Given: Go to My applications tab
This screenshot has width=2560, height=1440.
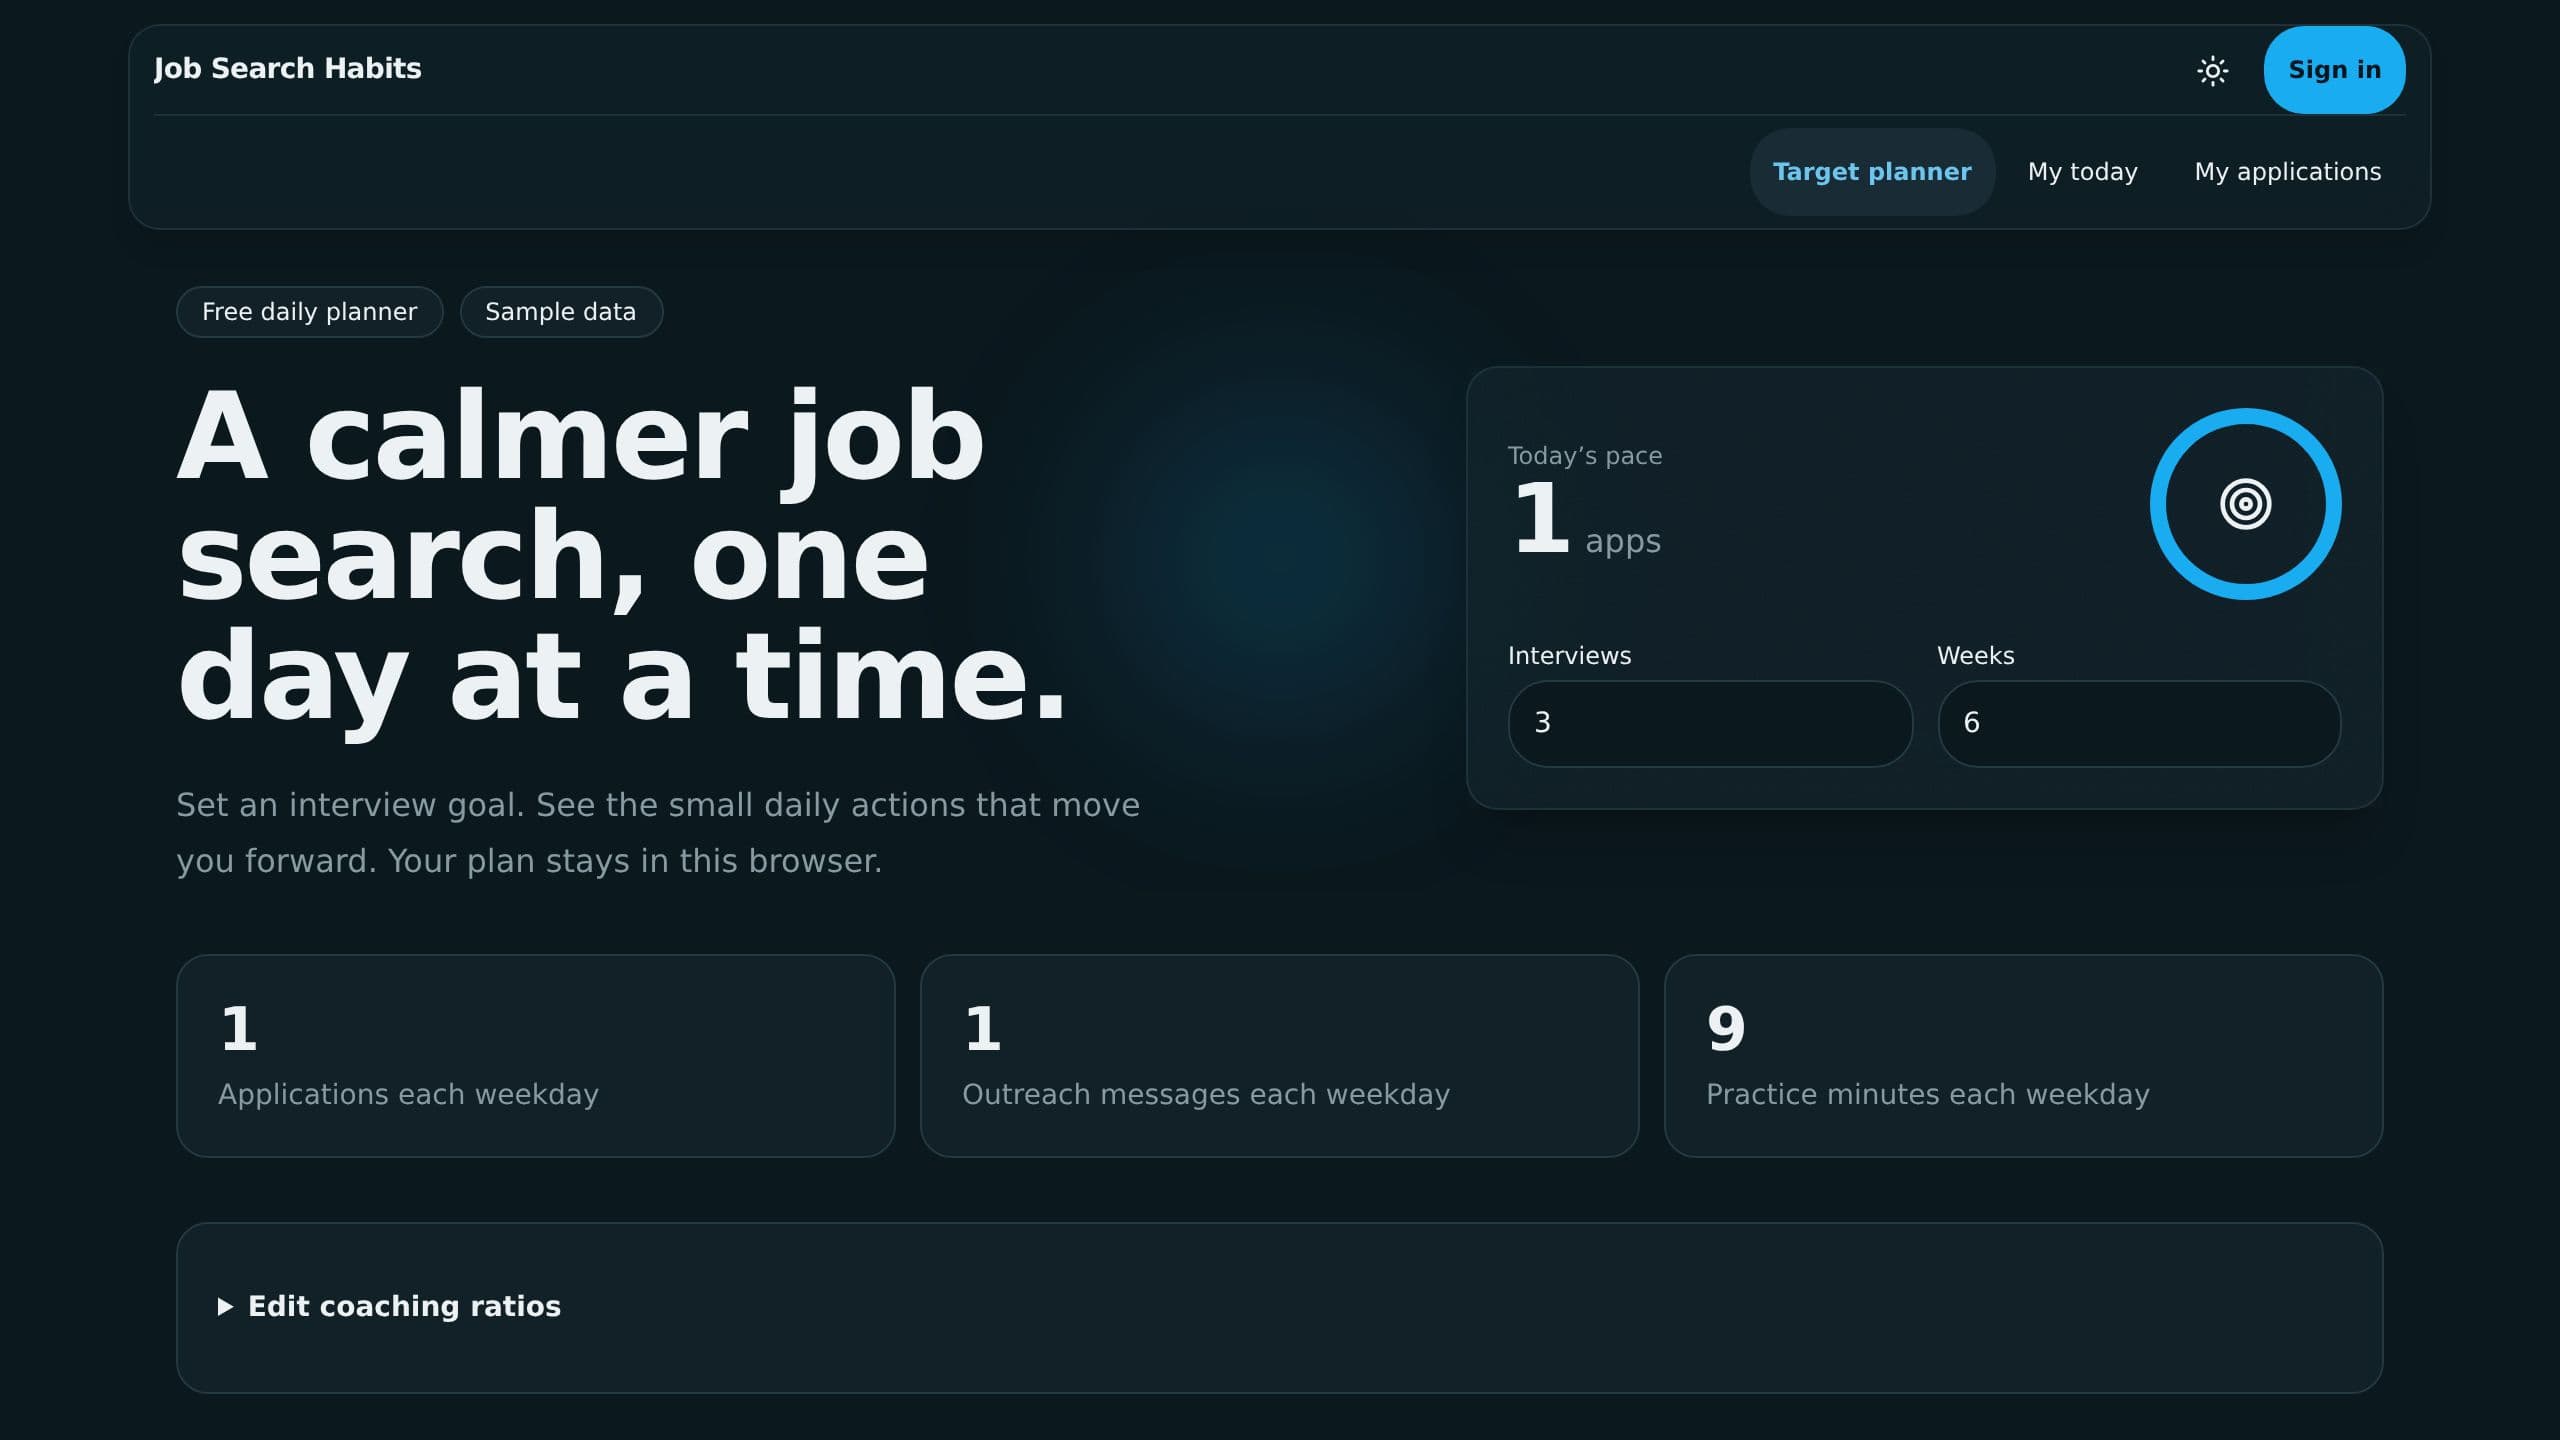Looking at the screenshot, I should click(x=2287, y=172).
